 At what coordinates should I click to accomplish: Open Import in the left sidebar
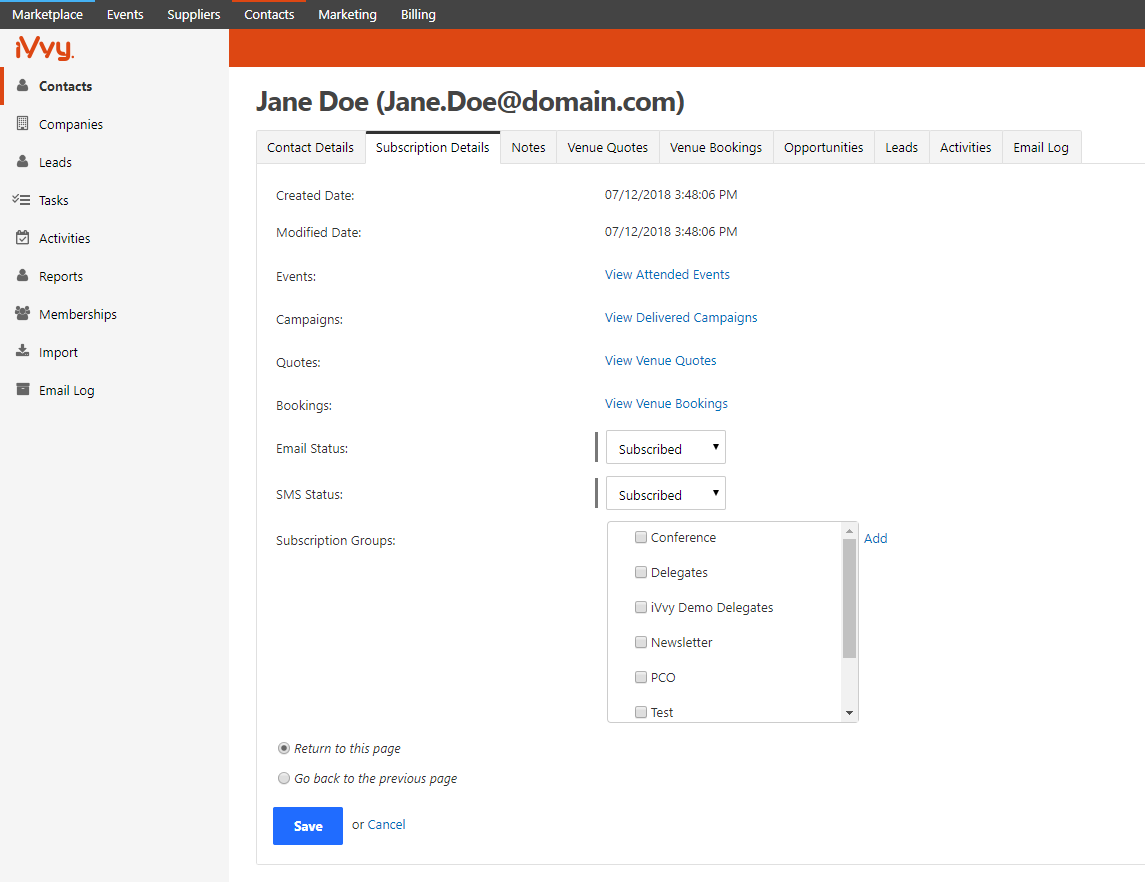coord(115,352)
